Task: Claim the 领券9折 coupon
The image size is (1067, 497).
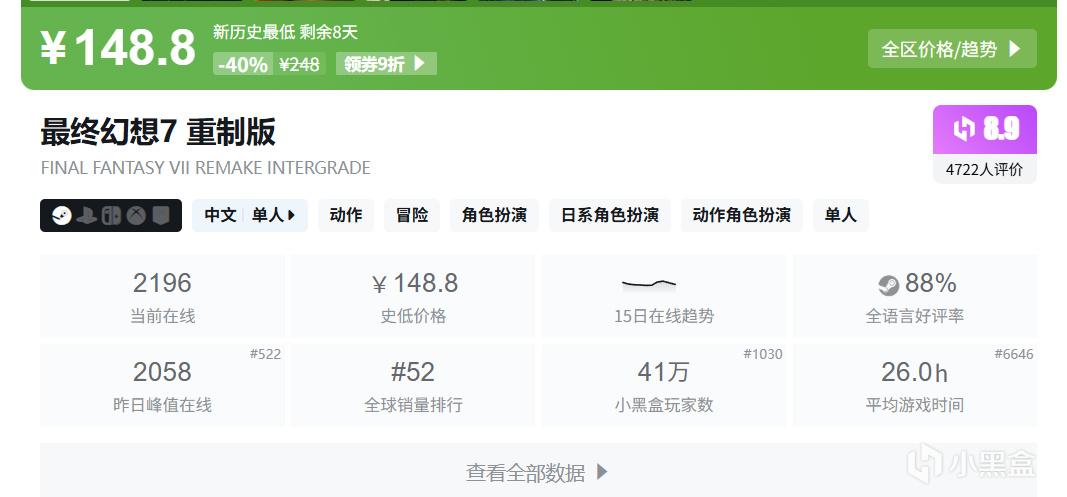Action: click(386, 64)
